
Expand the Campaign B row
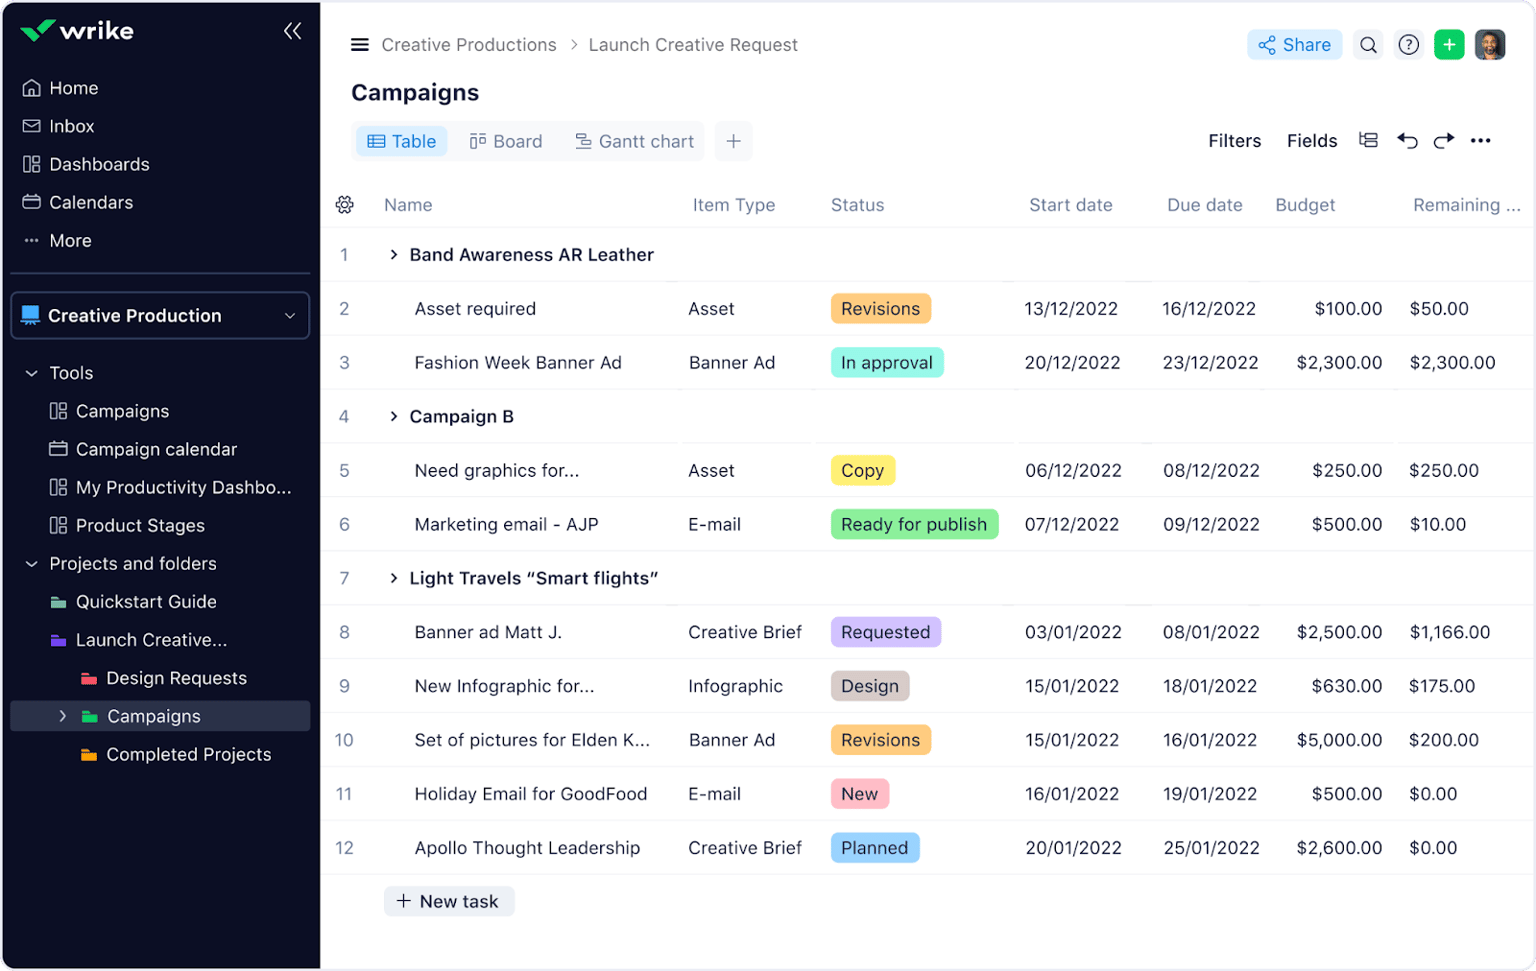pos(393,416)
